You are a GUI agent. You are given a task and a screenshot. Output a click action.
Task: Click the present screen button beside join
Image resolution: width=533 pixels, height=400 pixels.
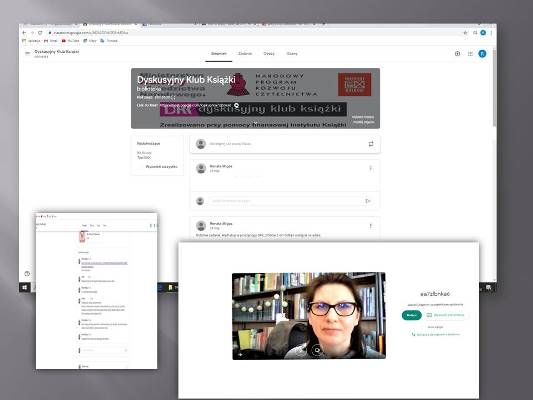click(x=445, y=315)
